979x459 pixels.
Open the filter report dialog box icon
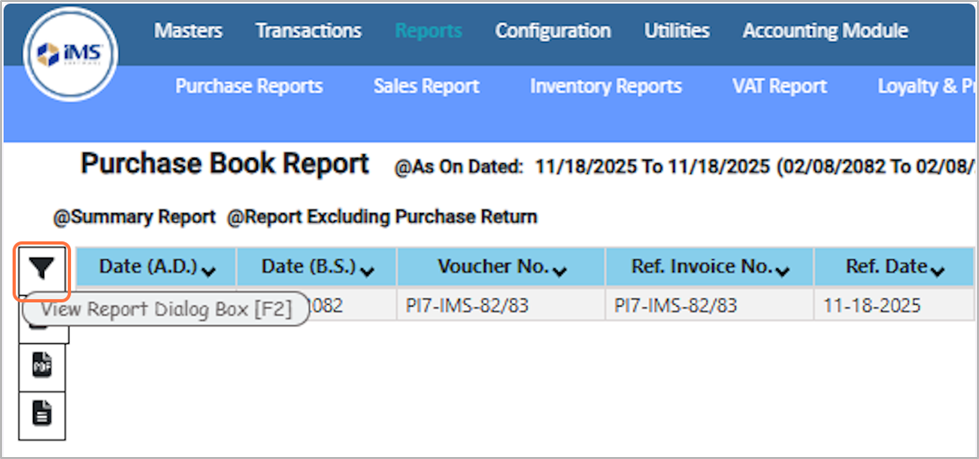[x=42, y=268]
